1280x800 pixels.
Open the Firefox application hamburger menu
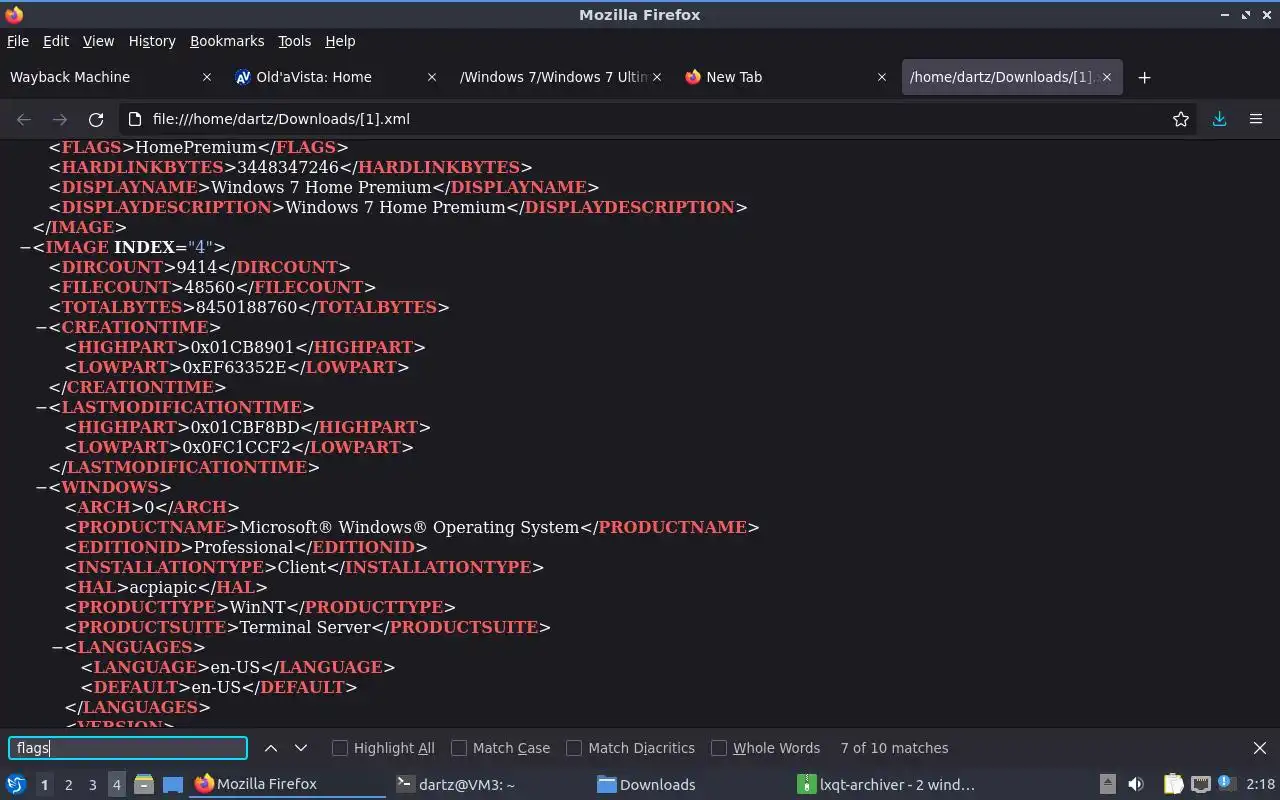(x=1256, y=119)
